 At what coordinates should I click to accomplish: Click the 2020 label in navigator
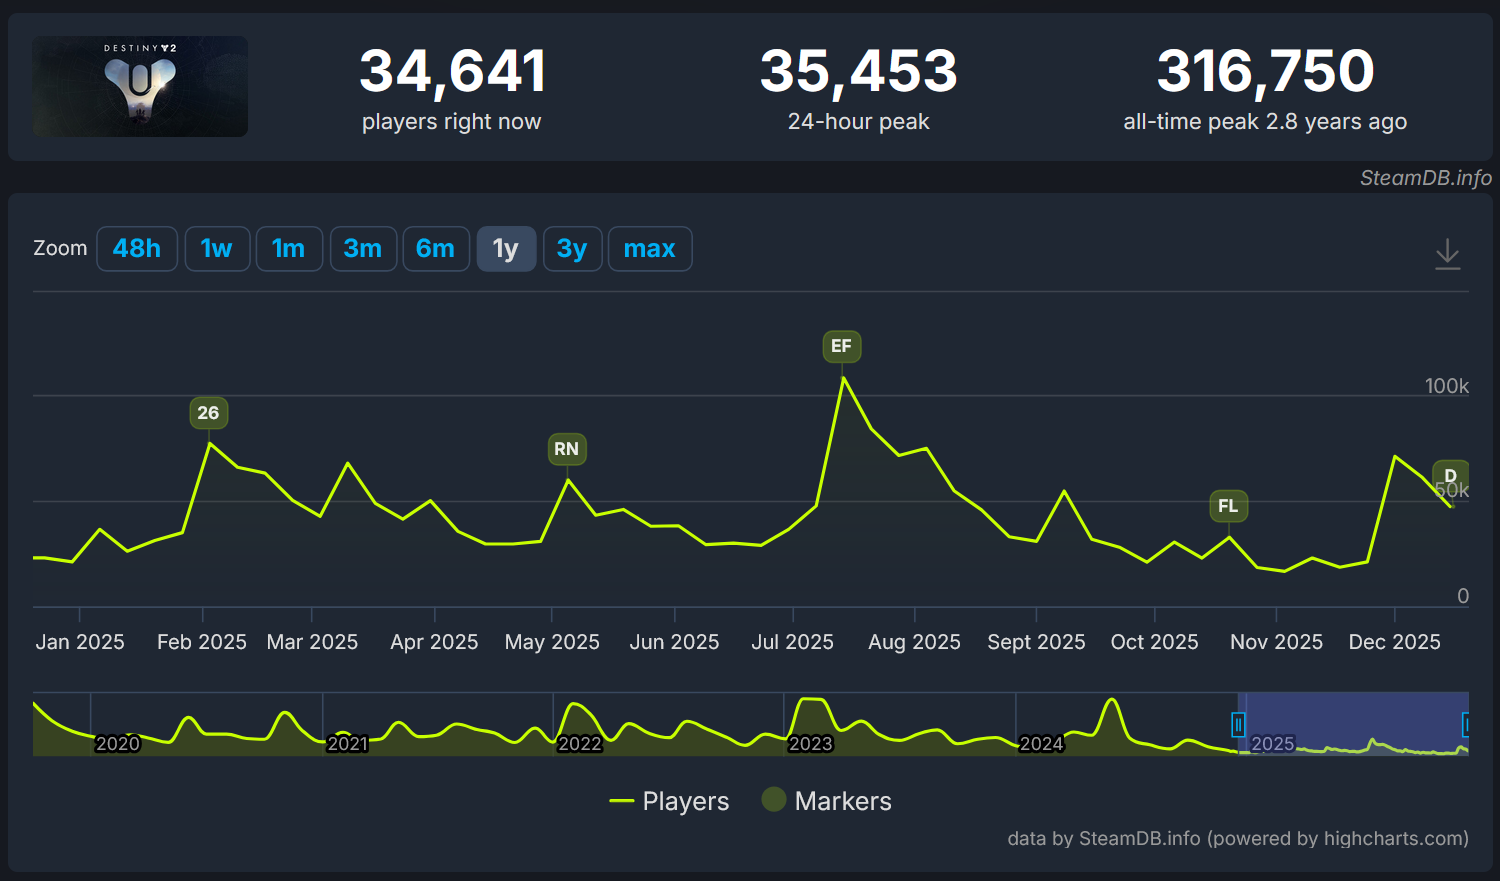(x=118, y=743)
